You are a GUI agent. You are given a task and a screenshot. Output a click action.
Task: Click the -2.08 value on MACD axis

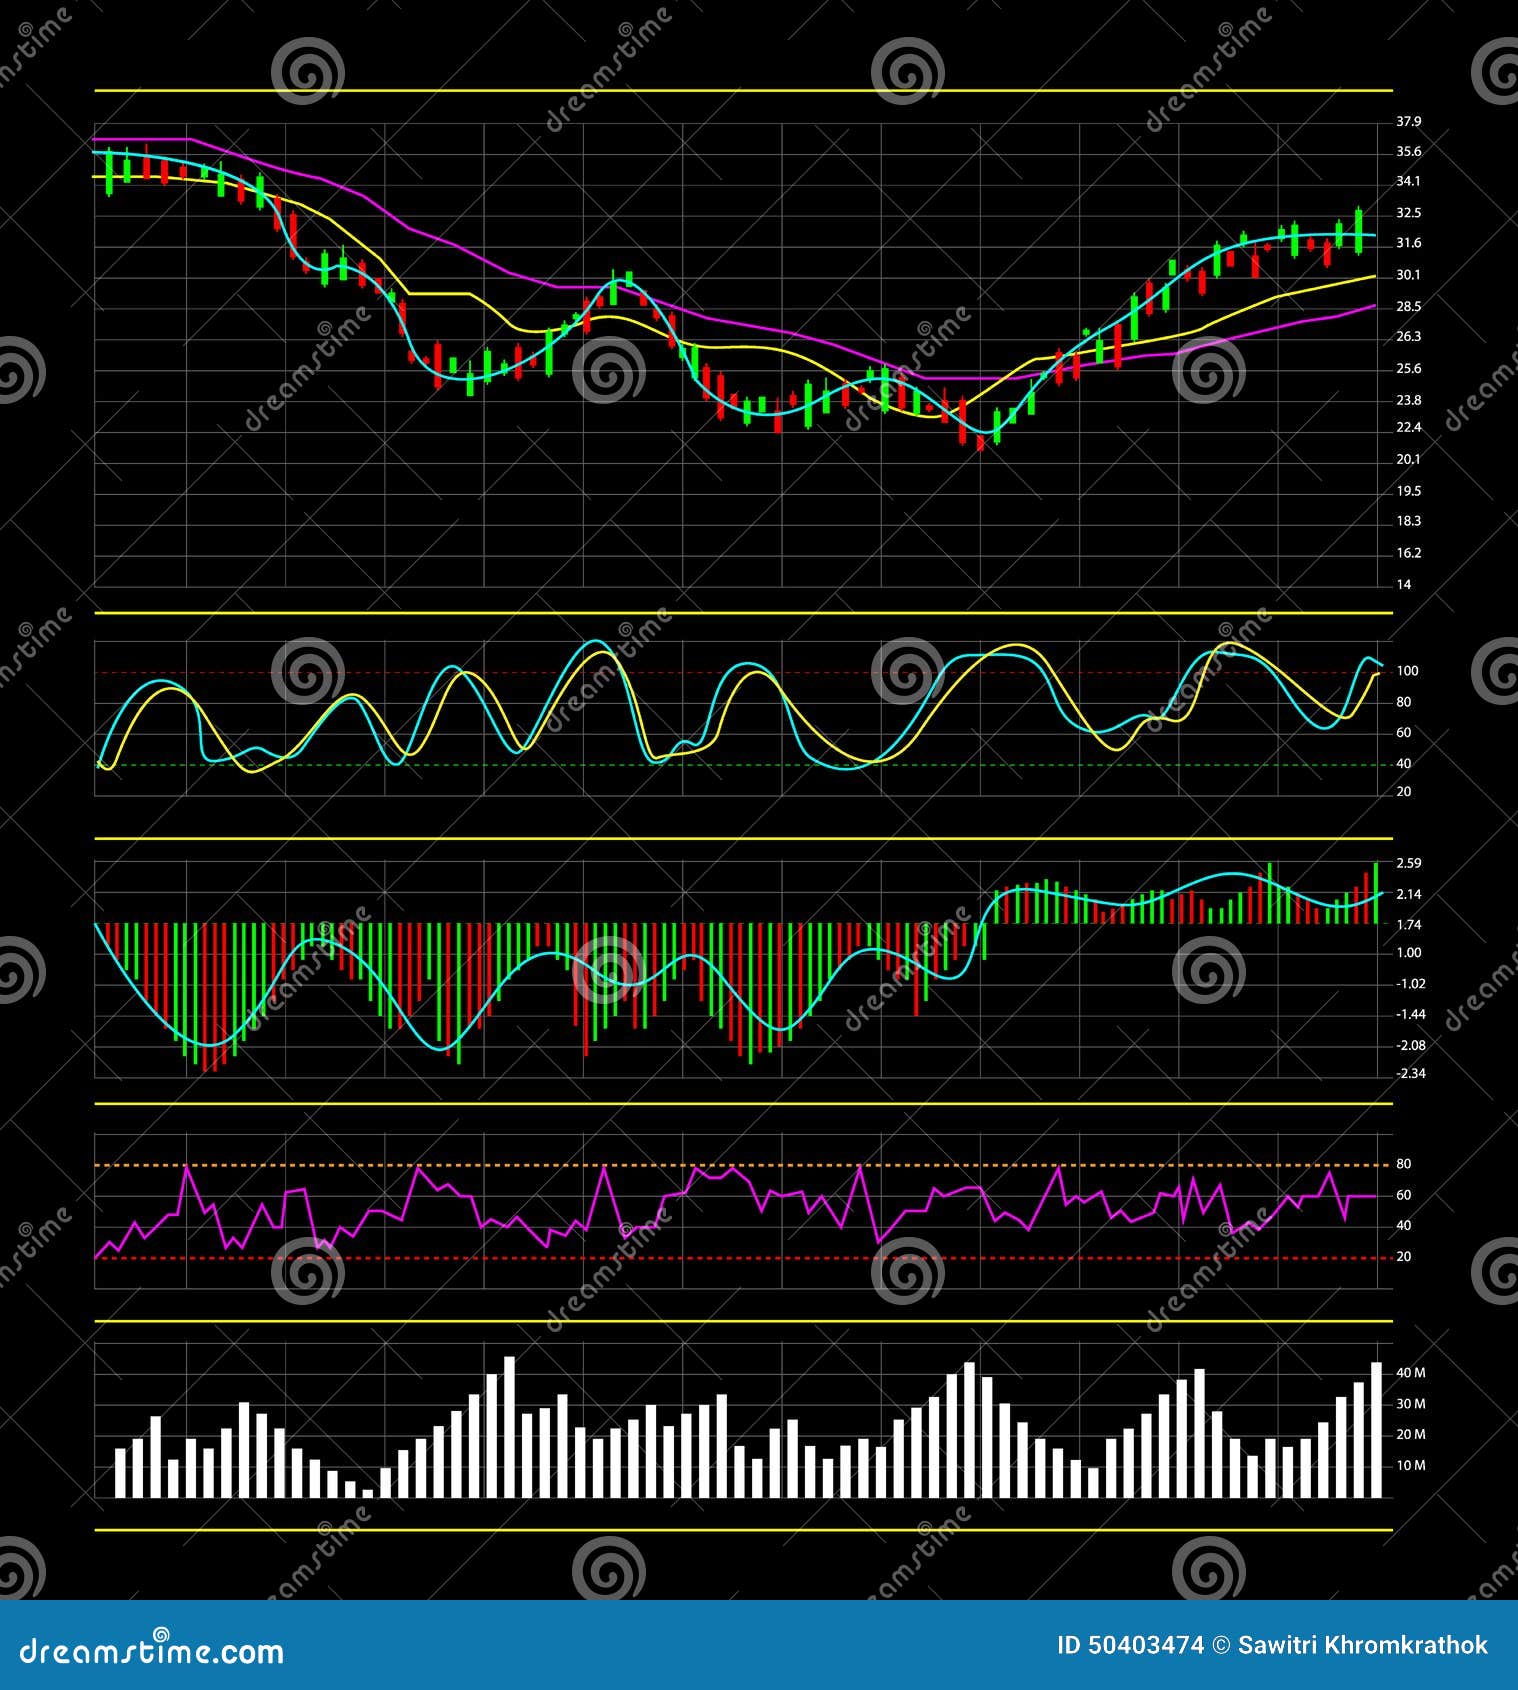1410,1045
